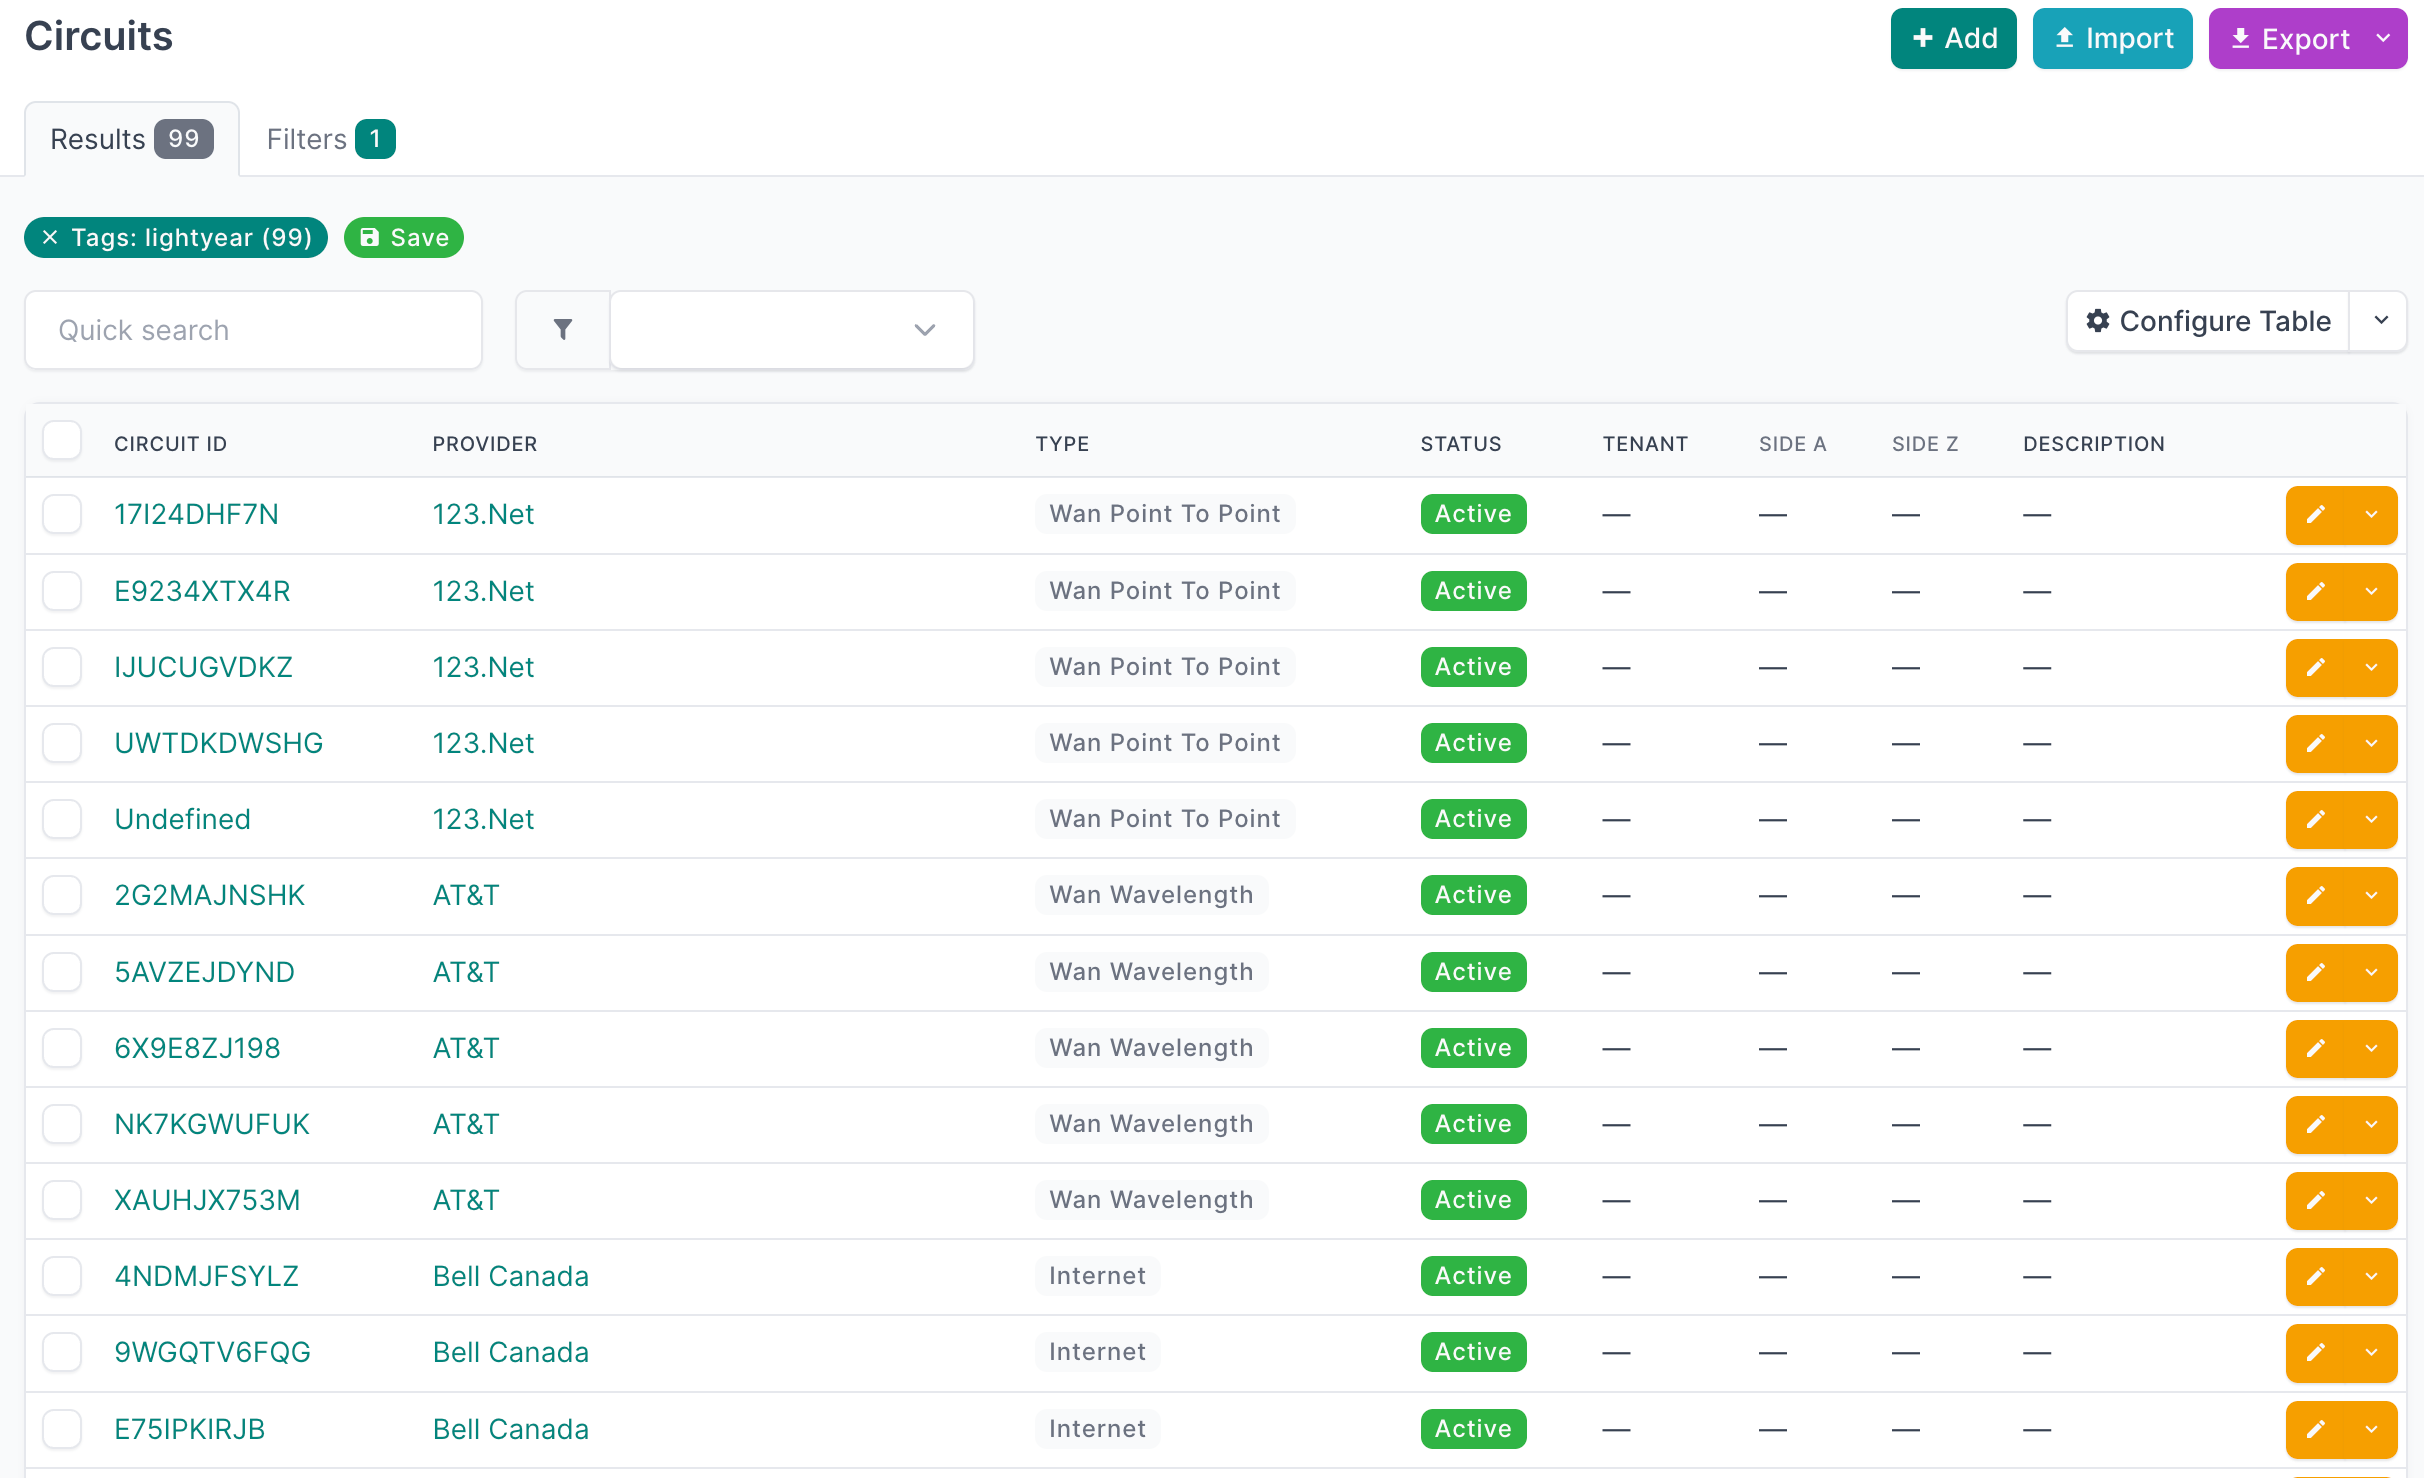Expand the Export dropdown arrow
2424x1478 pixels.
(2383, 39)
